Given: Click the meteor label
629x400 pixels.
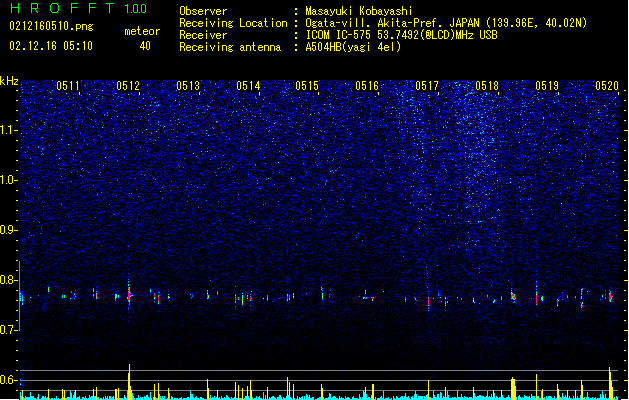Looking at the screenshot, I should click(142, 31).
